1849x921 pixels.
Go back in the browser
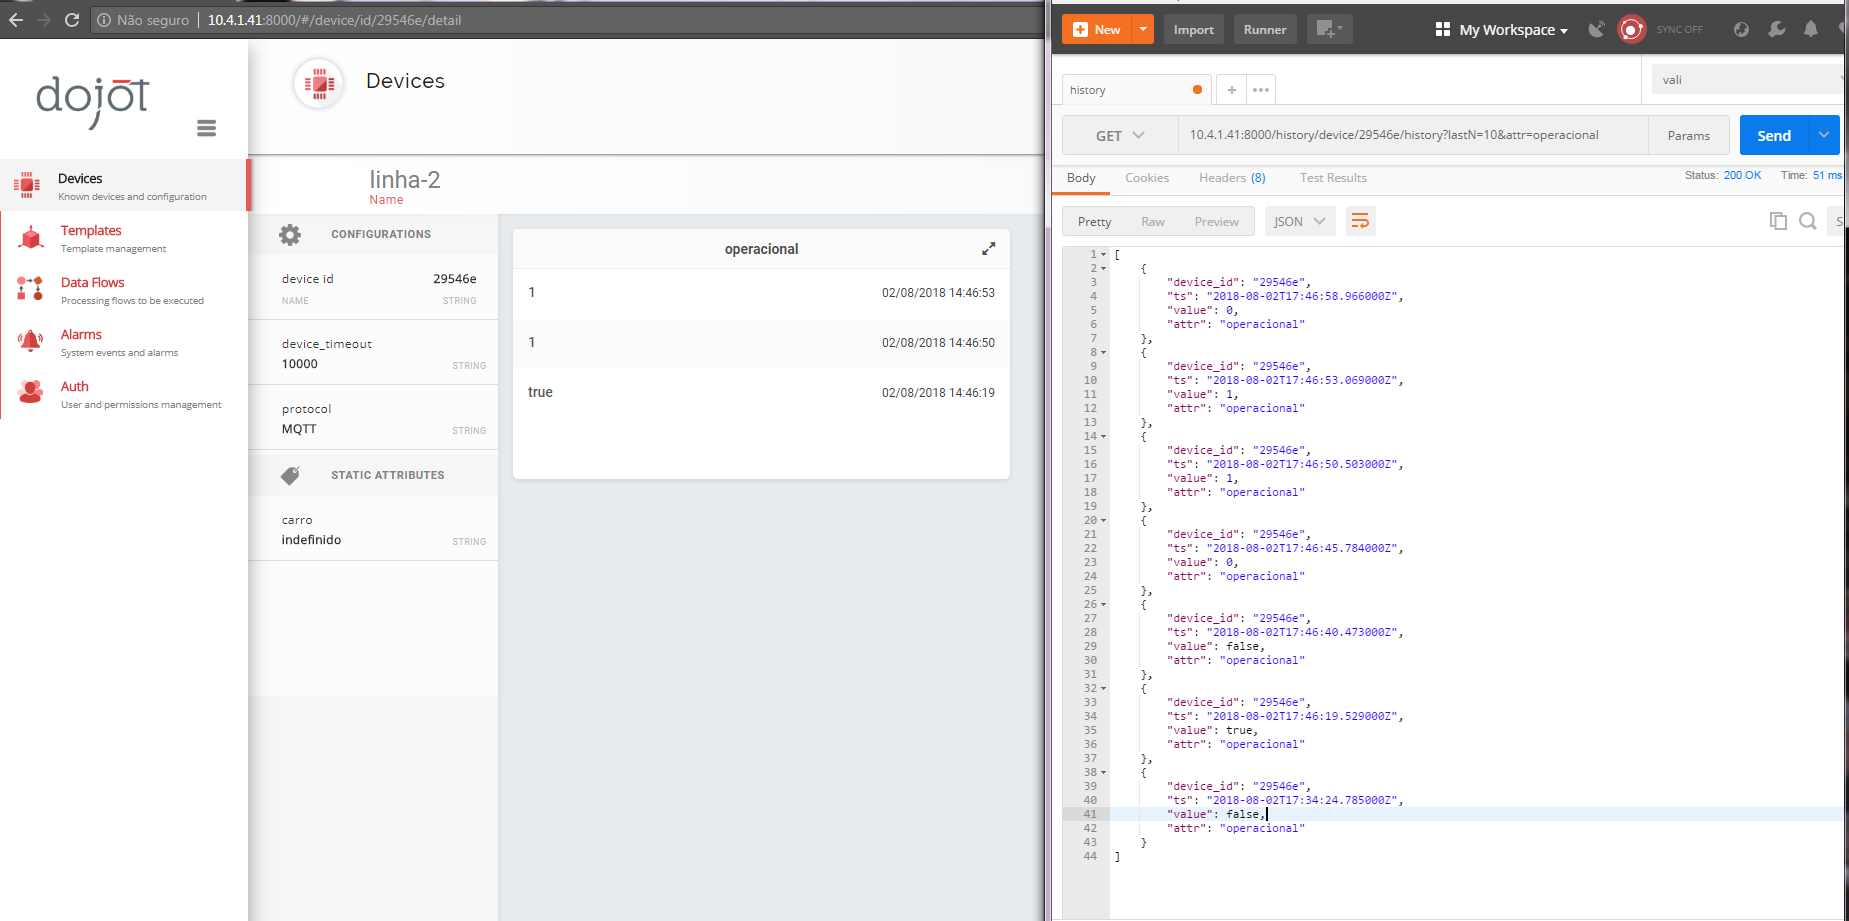(x=15, y=20)
